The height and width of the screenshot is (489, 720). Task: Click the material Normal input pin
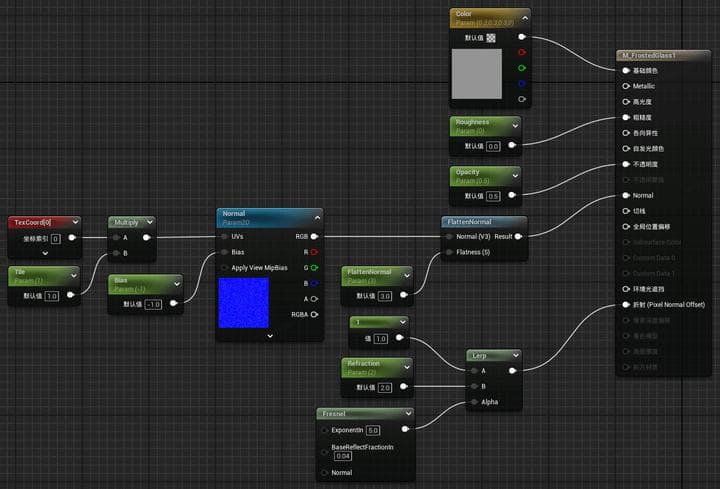click(x=626, y=195)
